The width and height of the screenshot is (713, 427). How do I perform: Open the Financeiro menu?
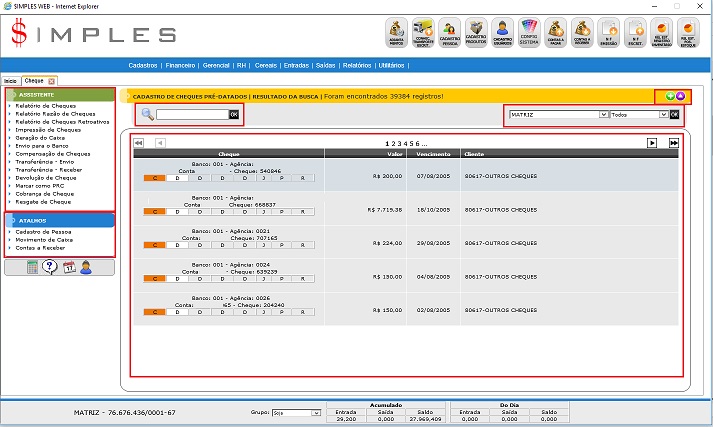(x=180, y=65)
